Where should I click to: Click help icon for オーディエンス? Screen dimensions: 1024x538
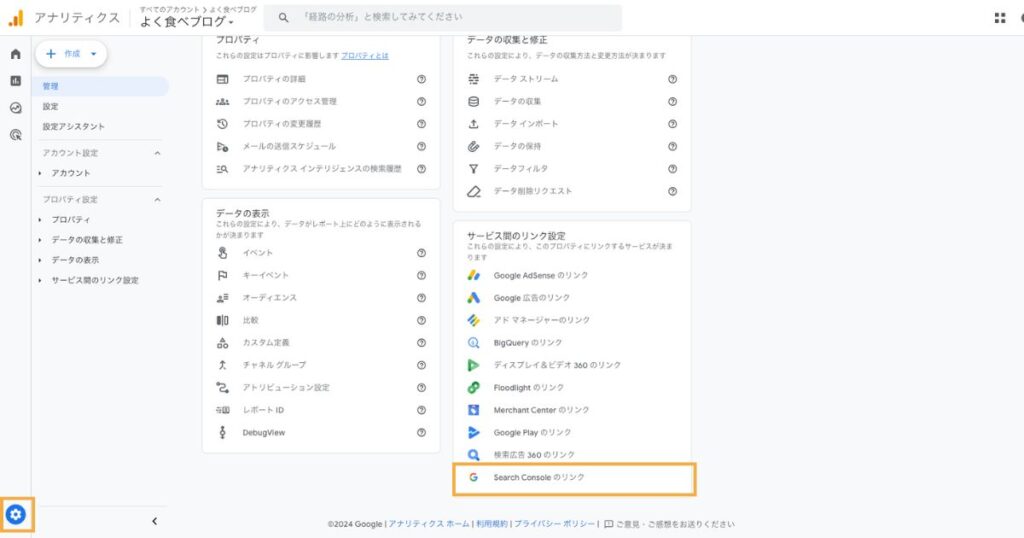(x=421, y=298)
